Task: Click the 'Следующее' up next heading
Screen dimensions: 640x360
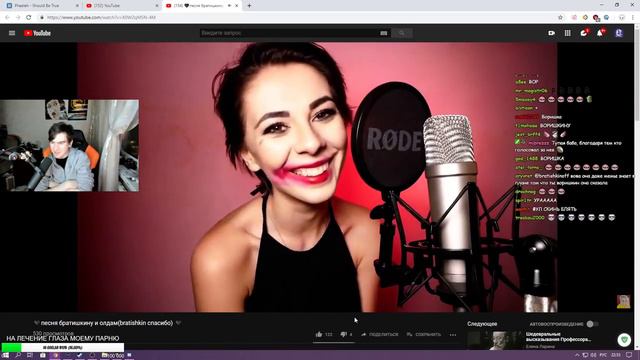Action: coord(482,324)
